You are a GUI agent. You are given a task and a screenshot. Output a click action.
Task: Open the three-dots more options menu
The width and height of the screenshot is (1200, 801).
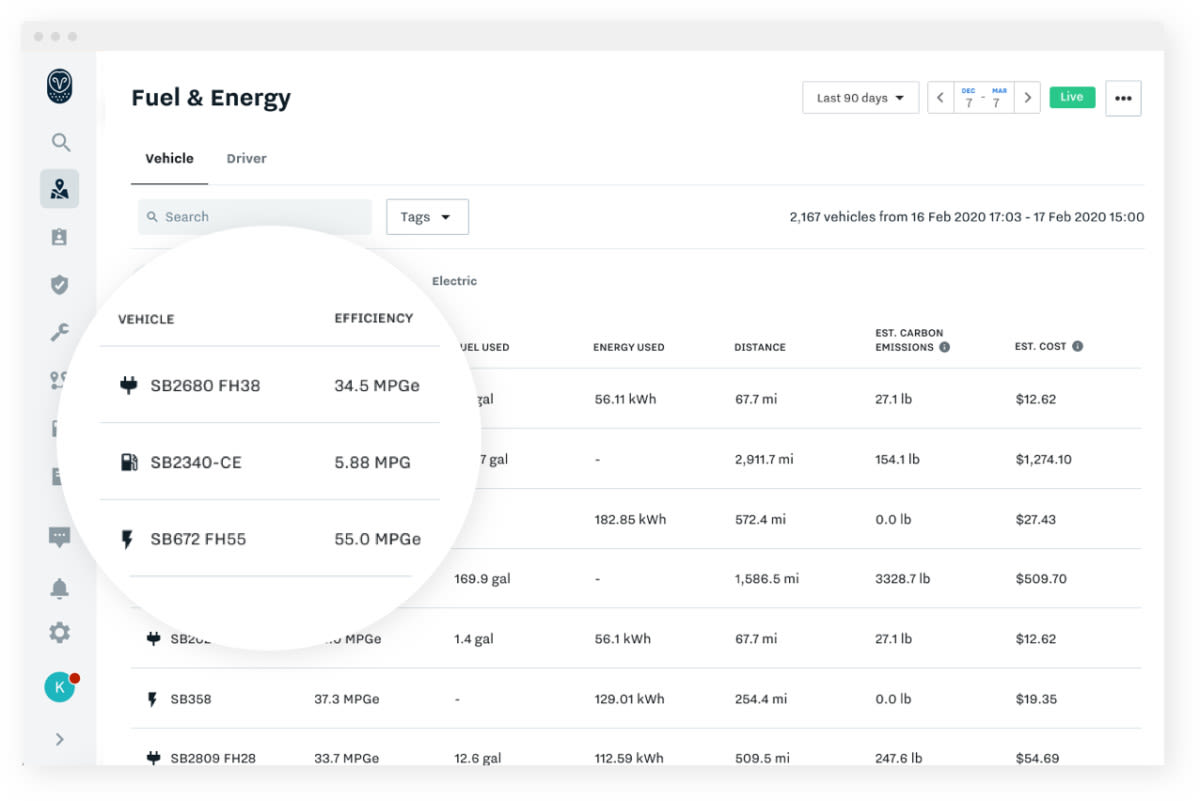1123,98
